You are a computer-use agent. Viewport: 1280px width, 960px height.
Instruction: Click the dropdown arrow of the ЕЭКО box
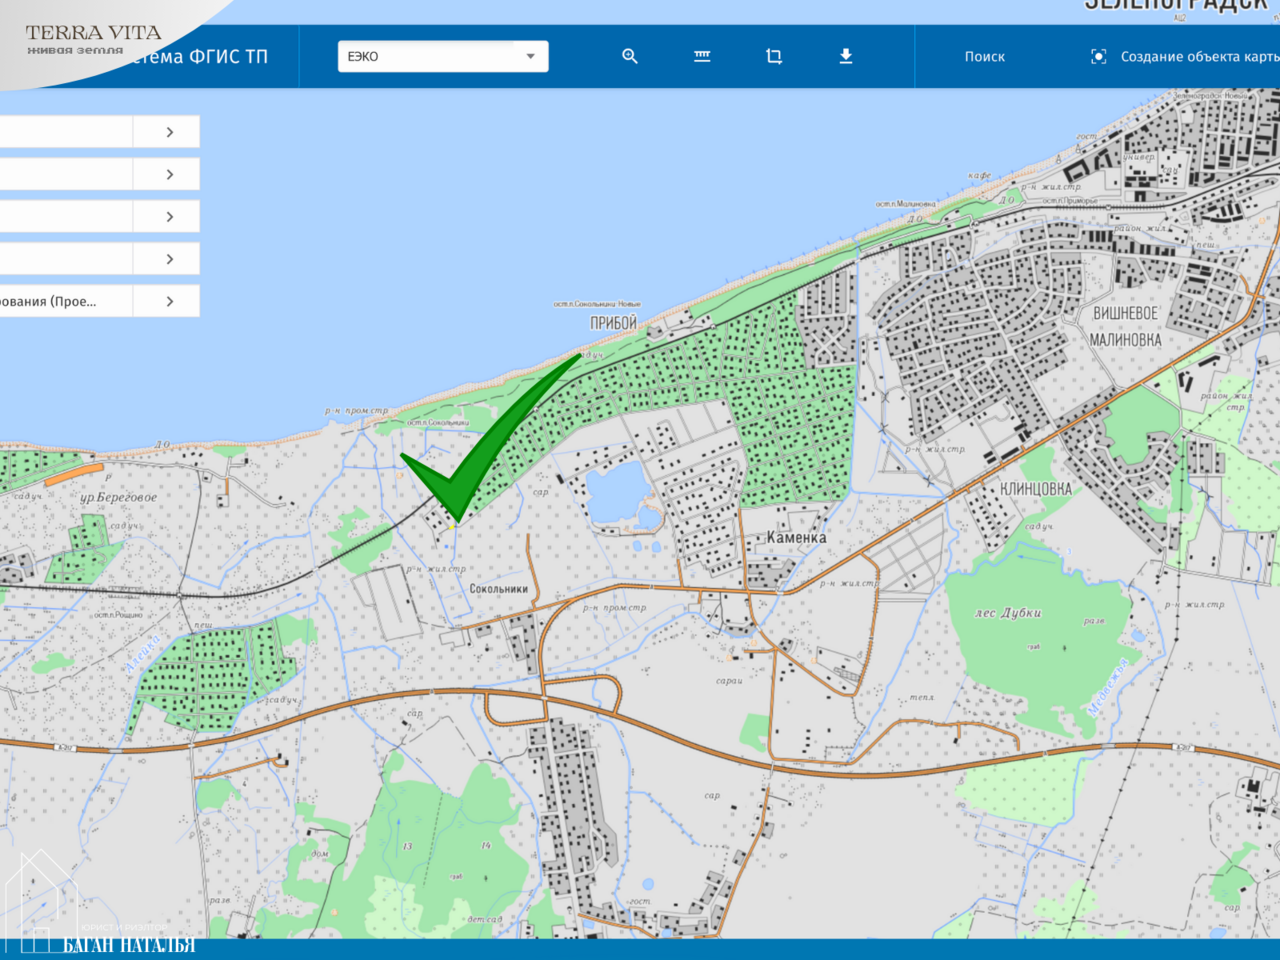530,56
